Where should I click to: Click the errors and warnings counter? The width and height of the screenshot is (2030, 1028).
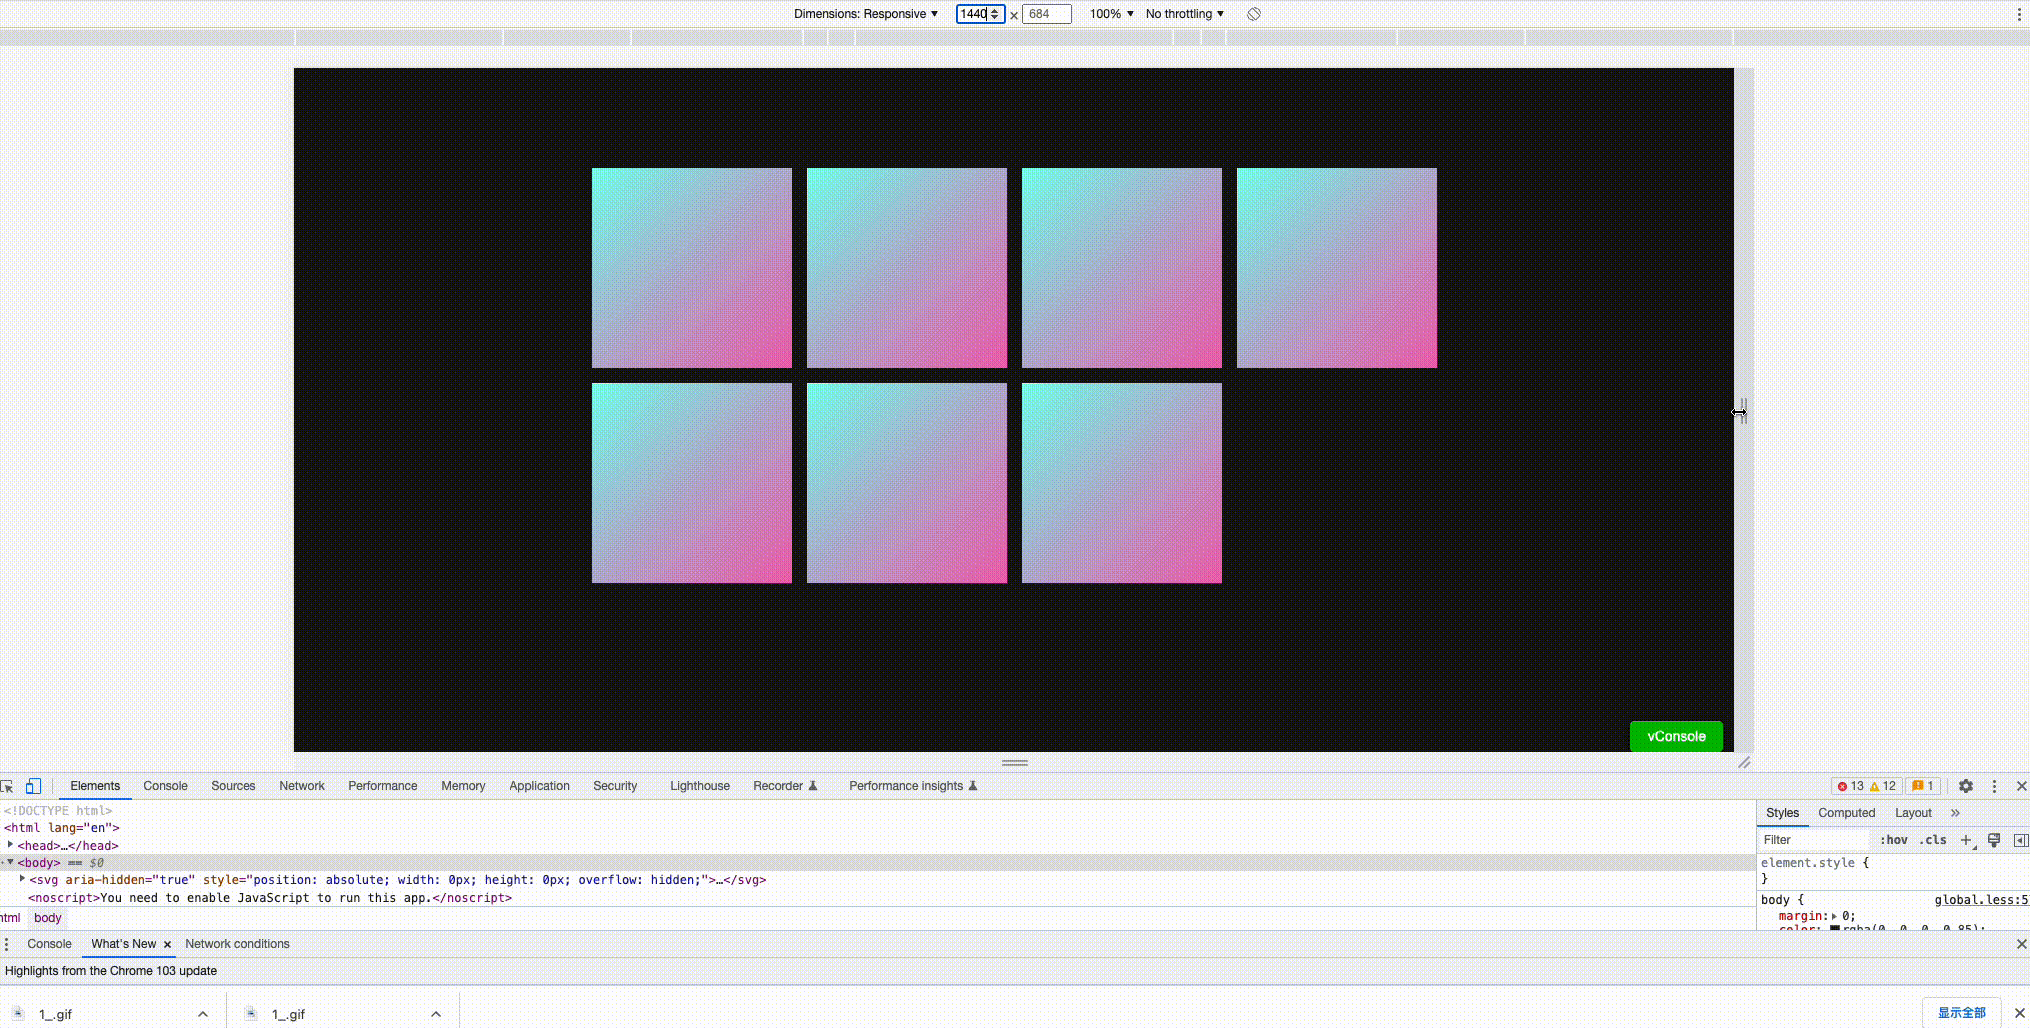click(1866, 786)
